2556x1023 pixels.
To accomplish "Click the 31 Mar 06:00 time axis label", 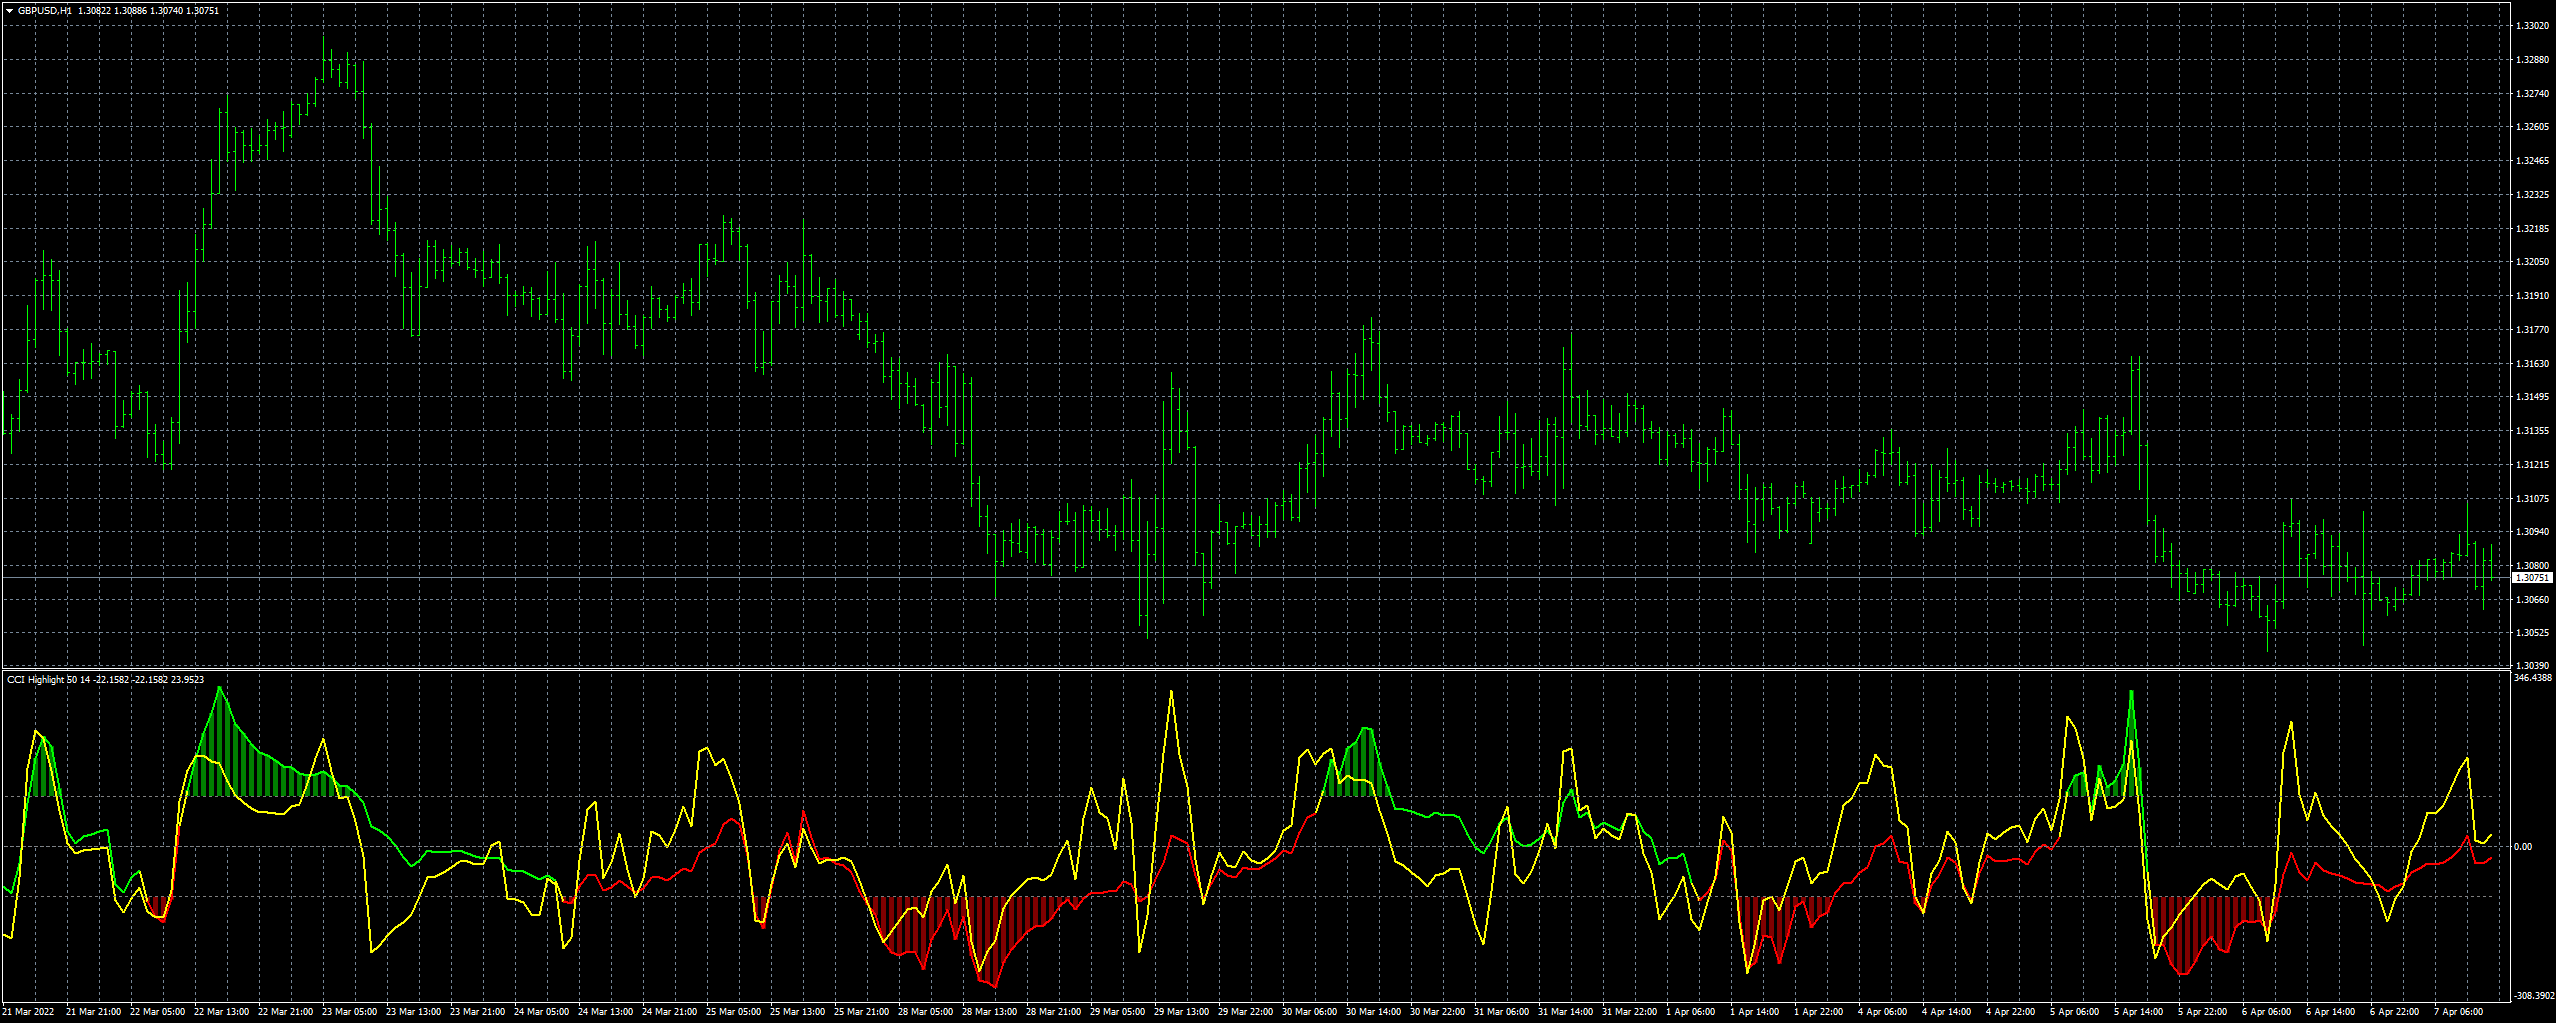I will point(1501,1012).
